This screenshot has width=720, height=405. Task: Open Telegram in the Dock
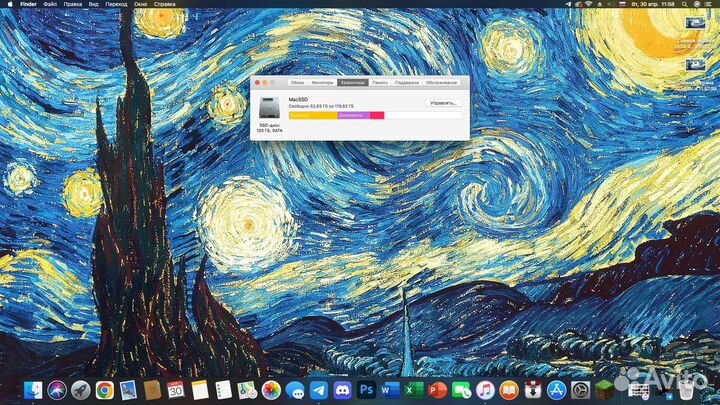click(x=319, y=390)
